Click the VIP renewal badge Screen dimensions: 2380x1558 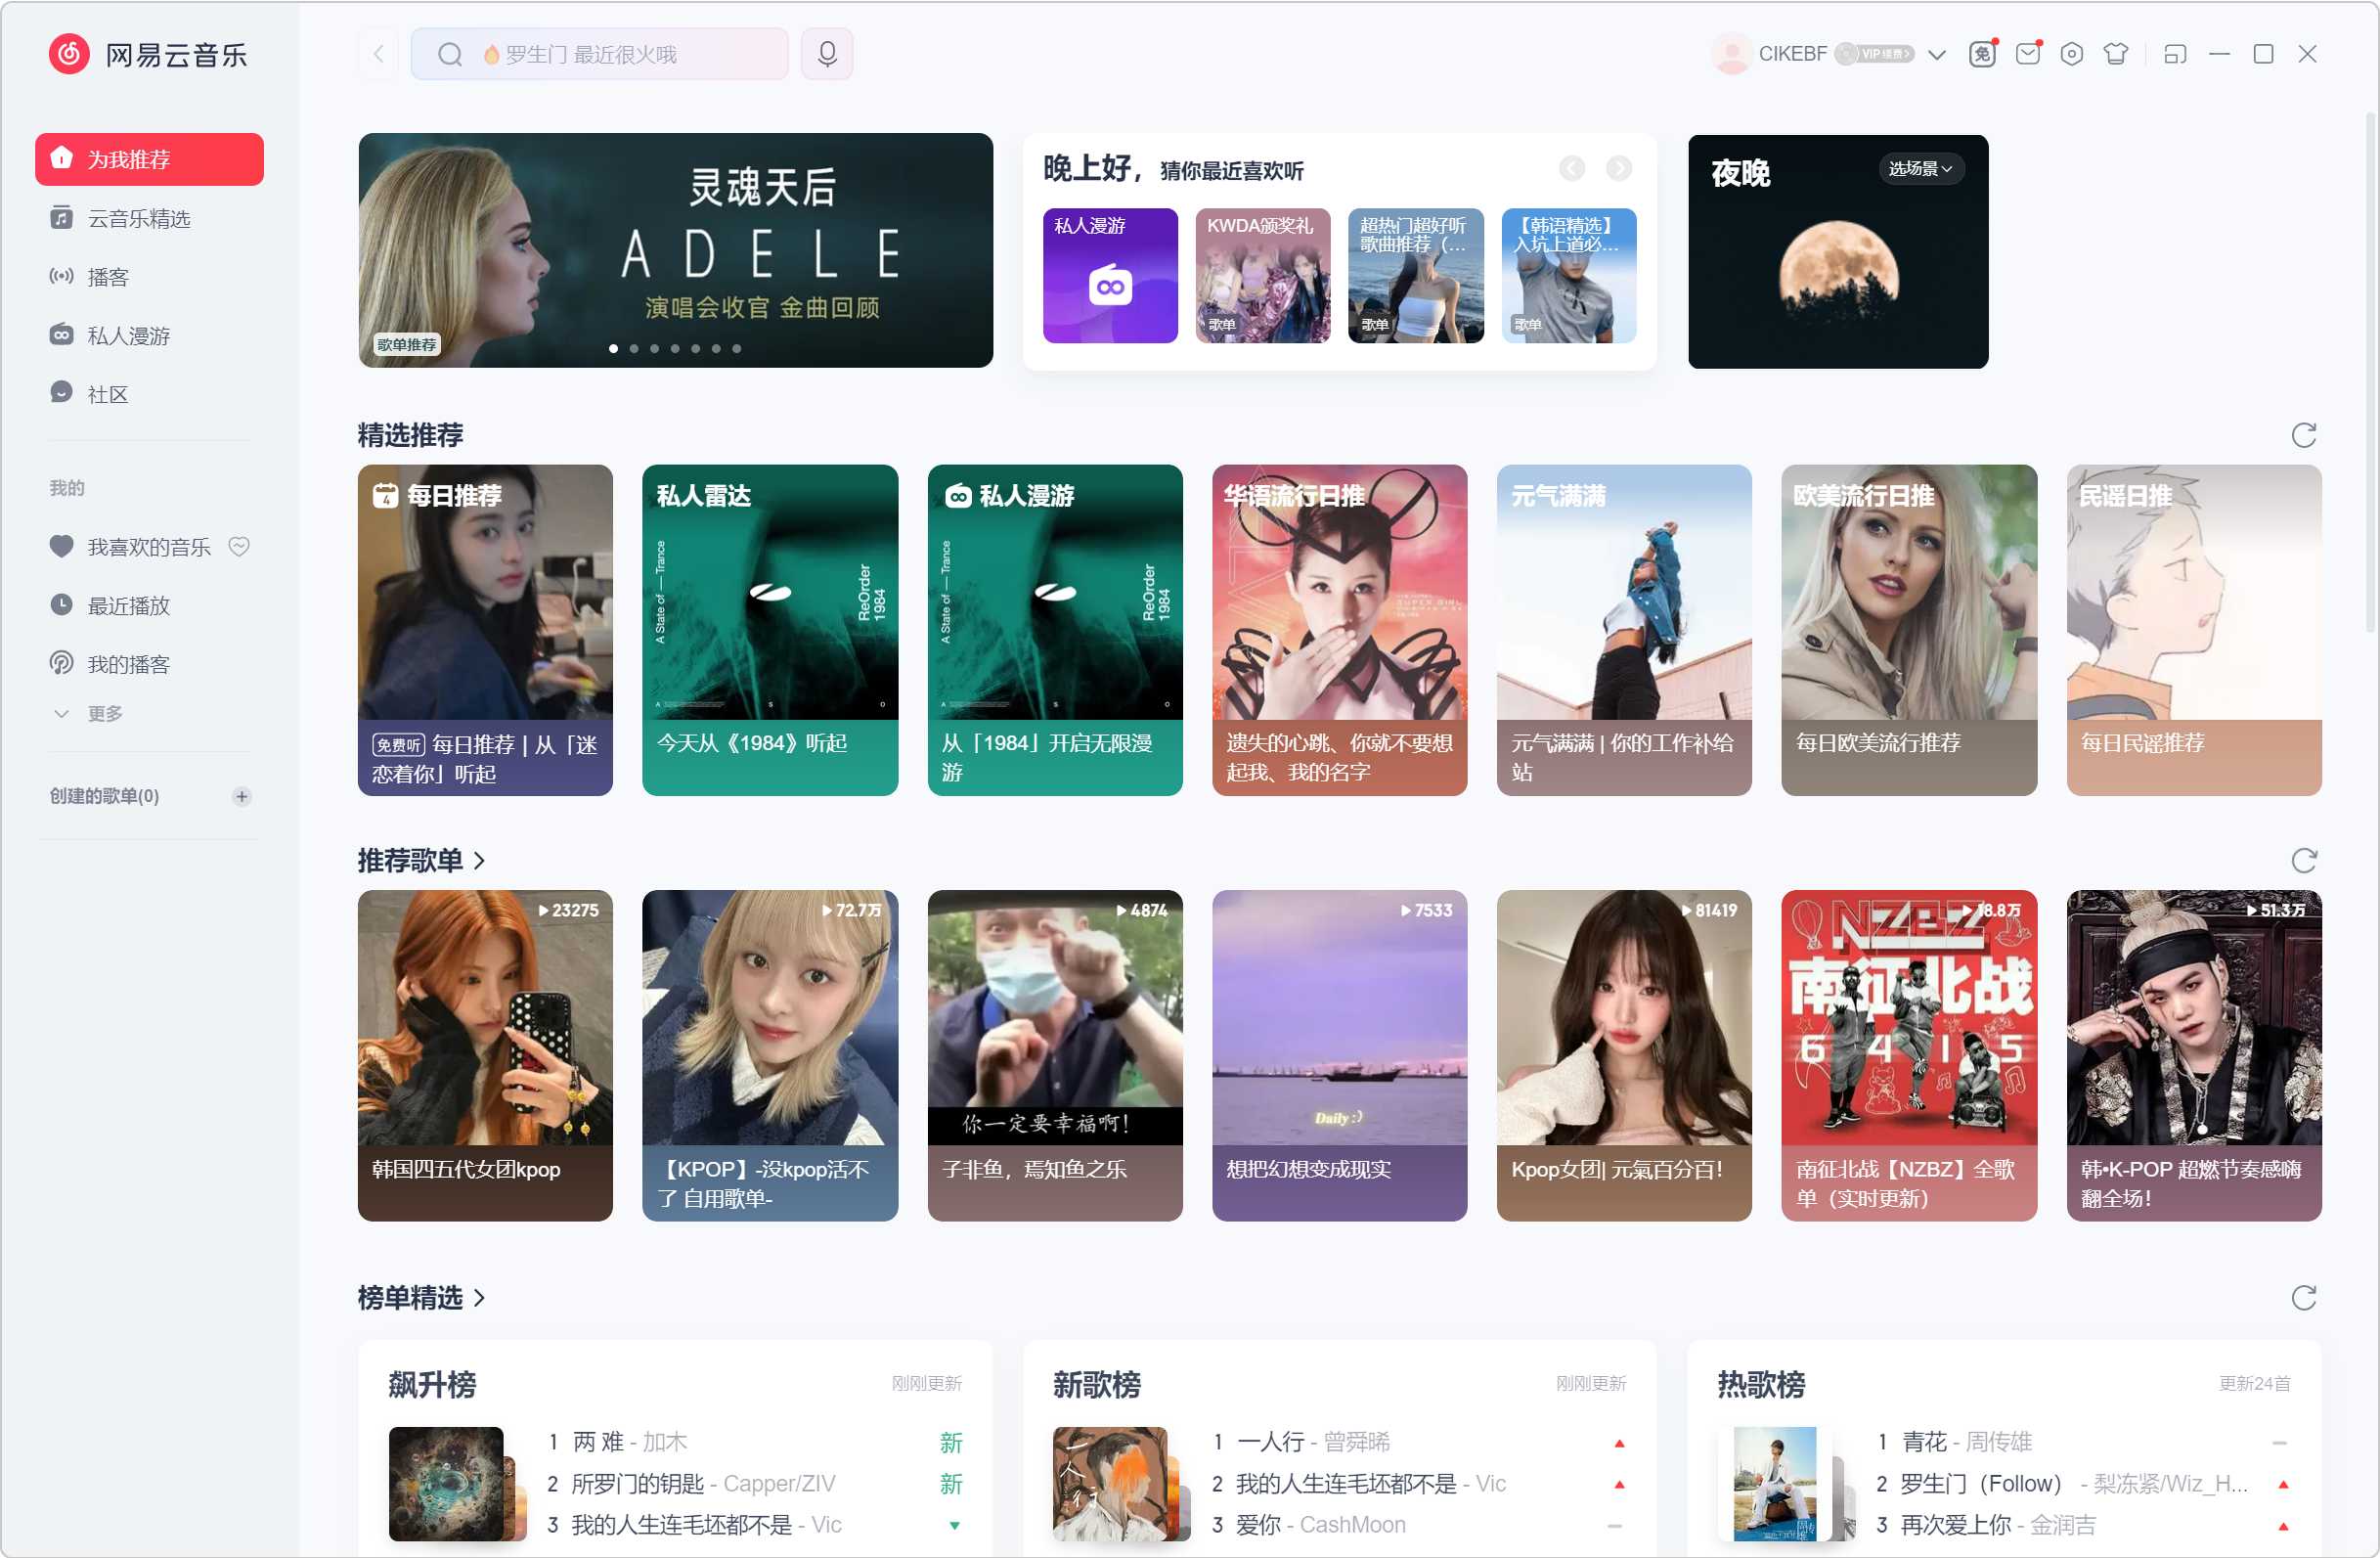tap(1874, 54)
